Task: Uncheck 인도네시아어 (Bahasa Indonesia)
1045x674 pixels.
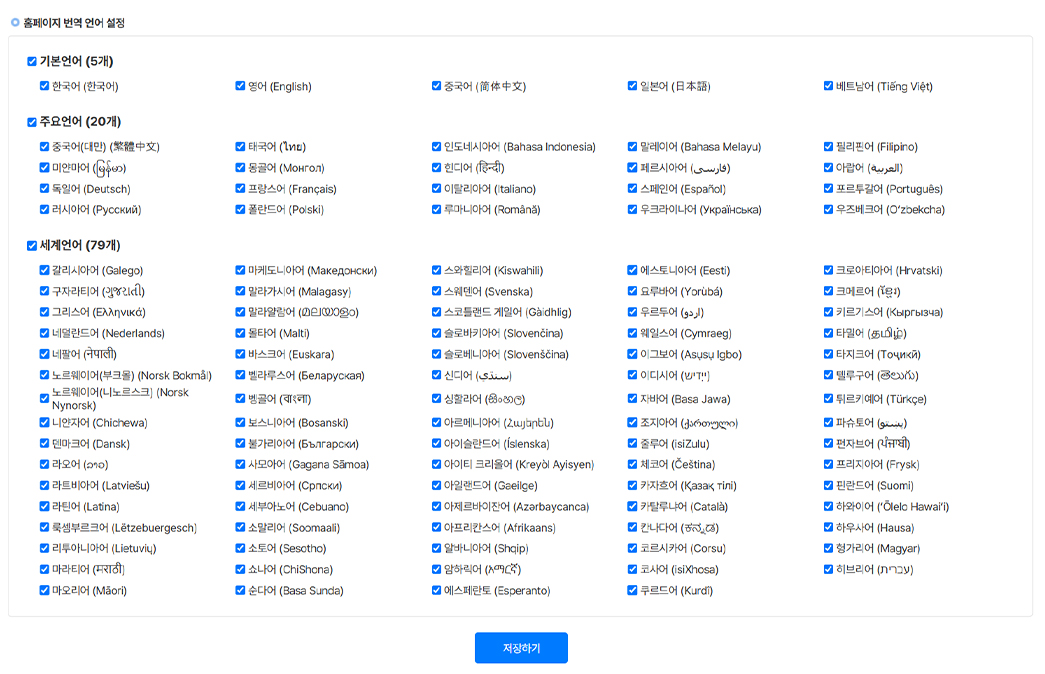Action: pyautogui.click(x=437, y=147)
